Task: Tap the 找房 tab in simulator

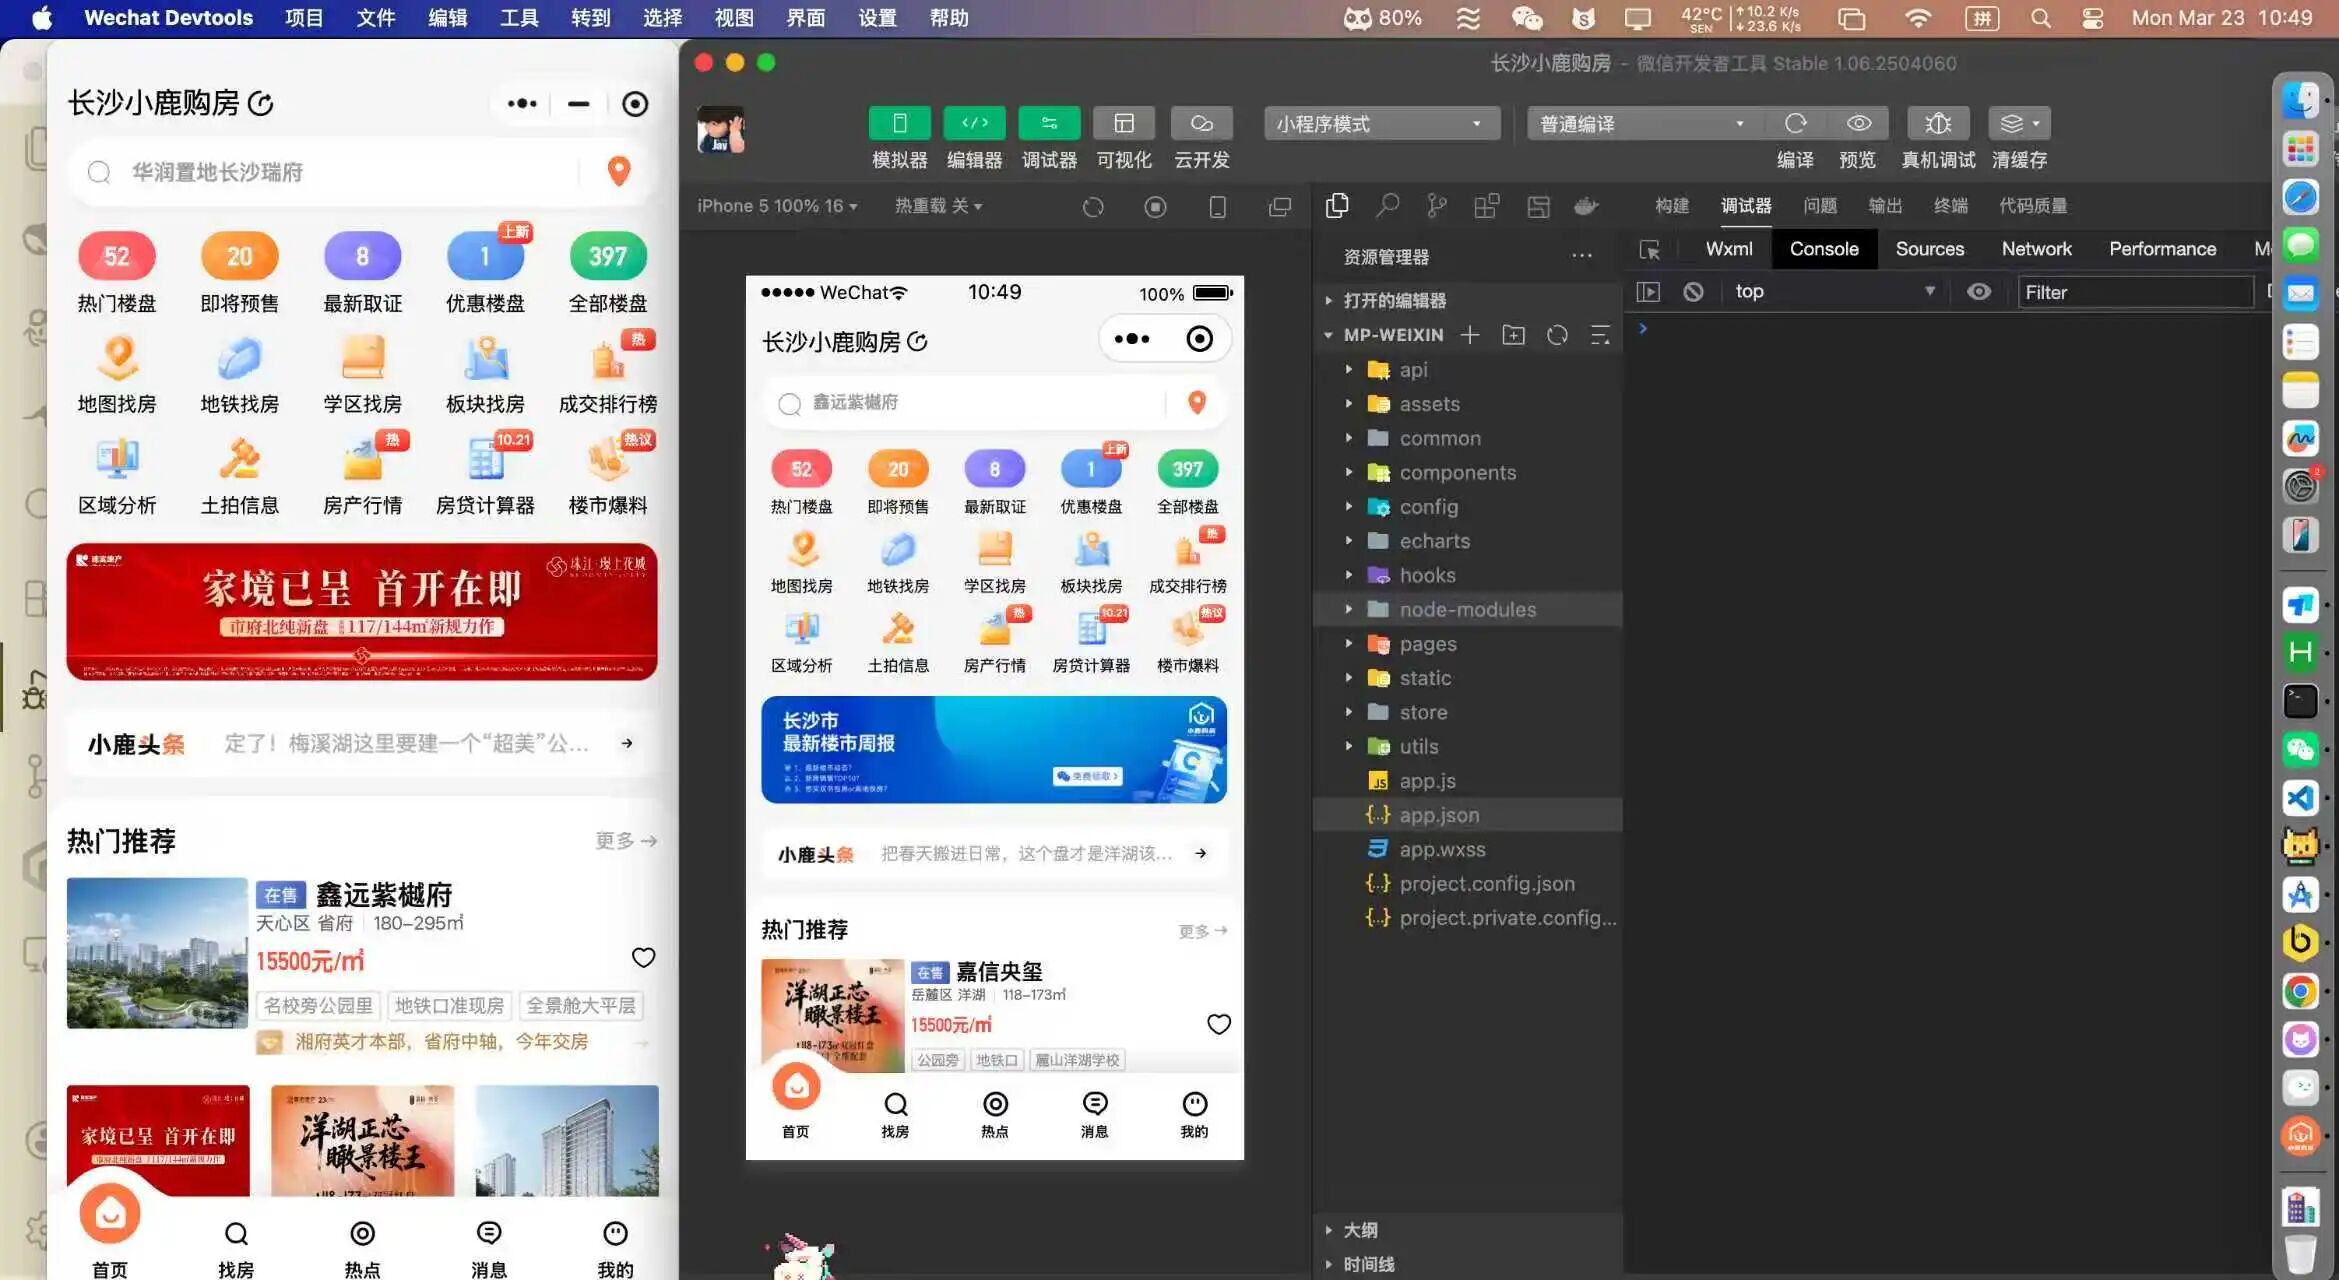Action: point(895,1113)
